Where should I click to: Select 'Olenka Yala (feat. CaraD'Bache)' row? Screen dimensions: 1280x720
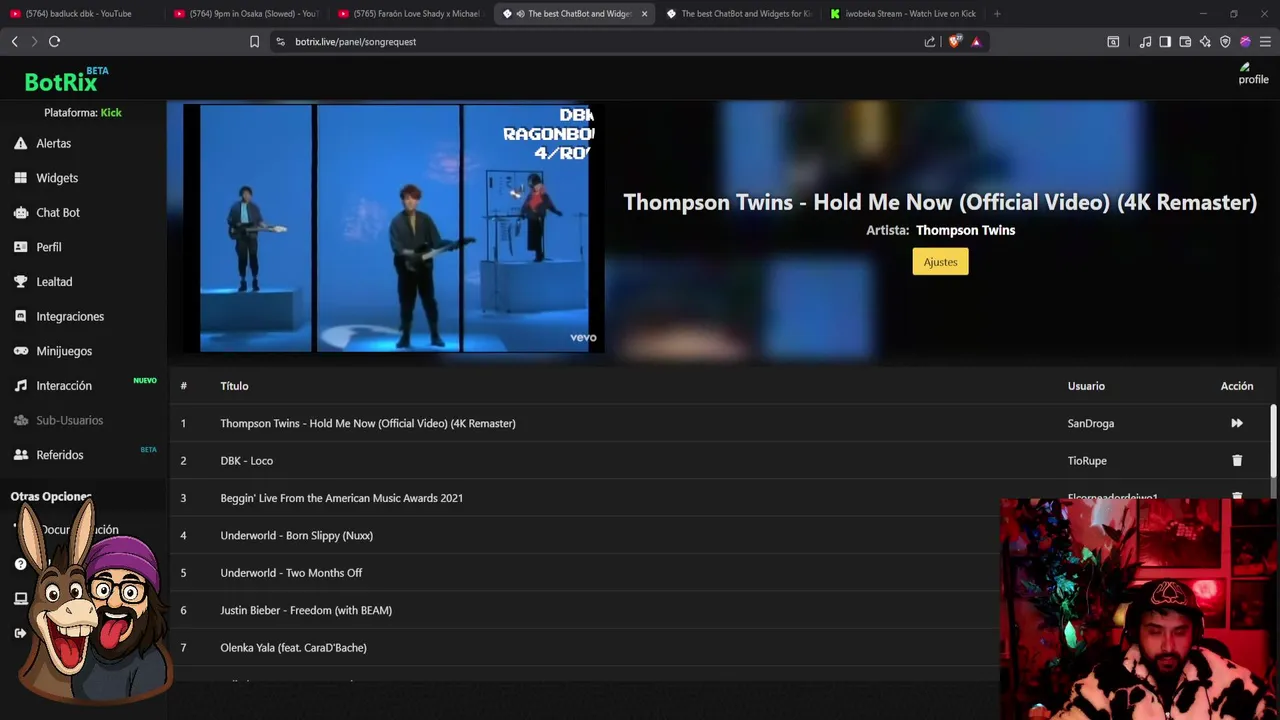point(294,648)
